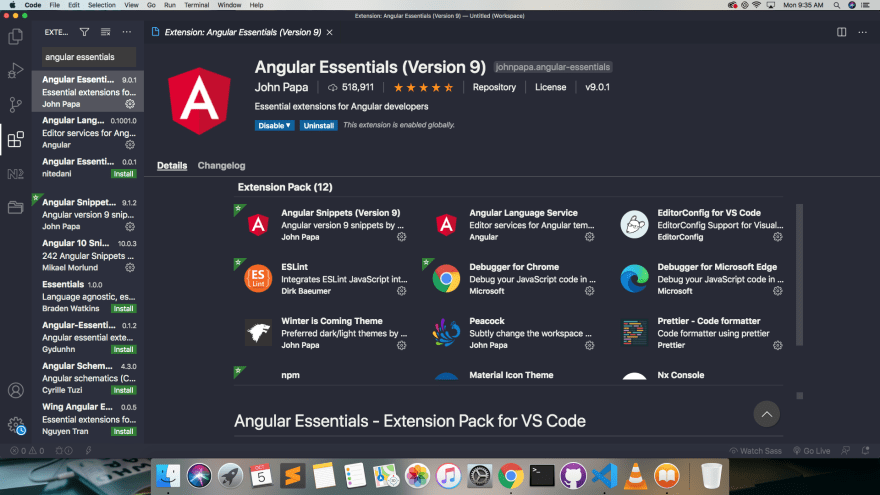Manage gear for Debugger for Chrome
The width and height of the screenshot is (880, 495).
pos(589,291)
